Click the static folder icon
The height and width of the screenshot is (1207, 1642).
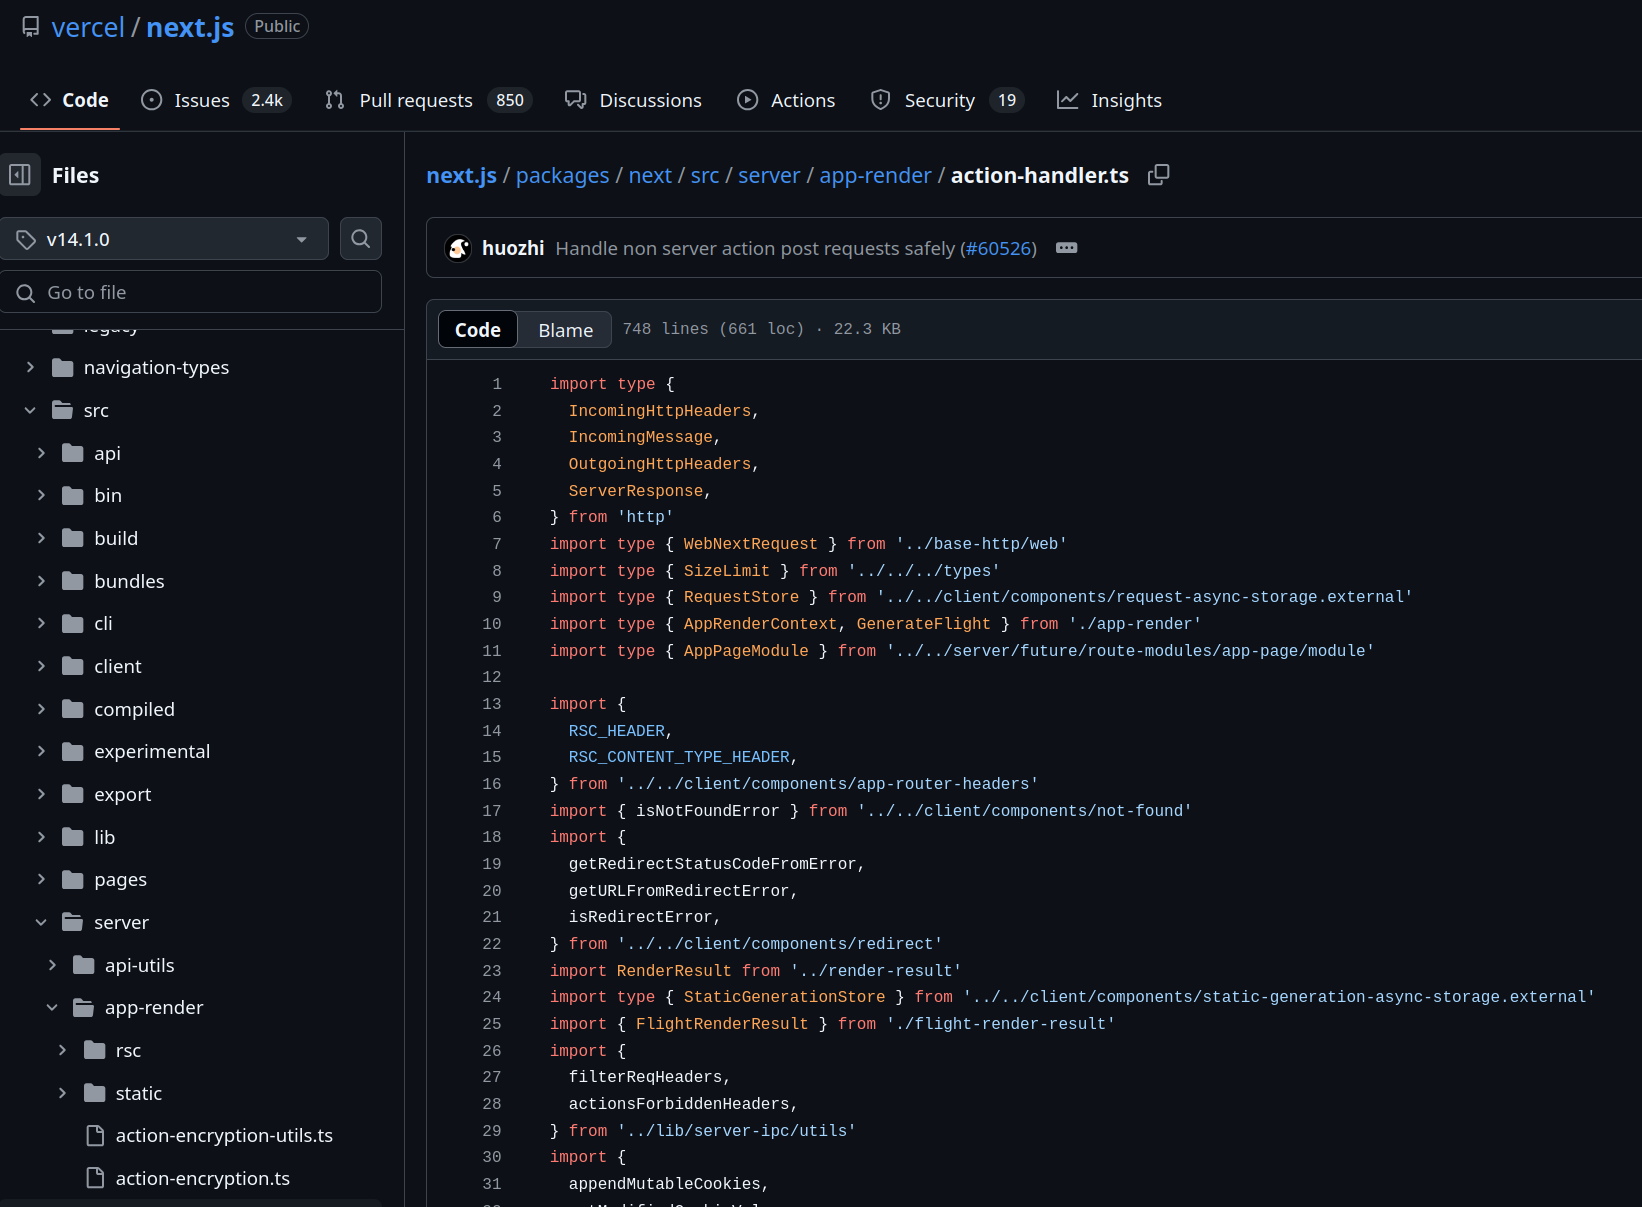[95, 1093]
